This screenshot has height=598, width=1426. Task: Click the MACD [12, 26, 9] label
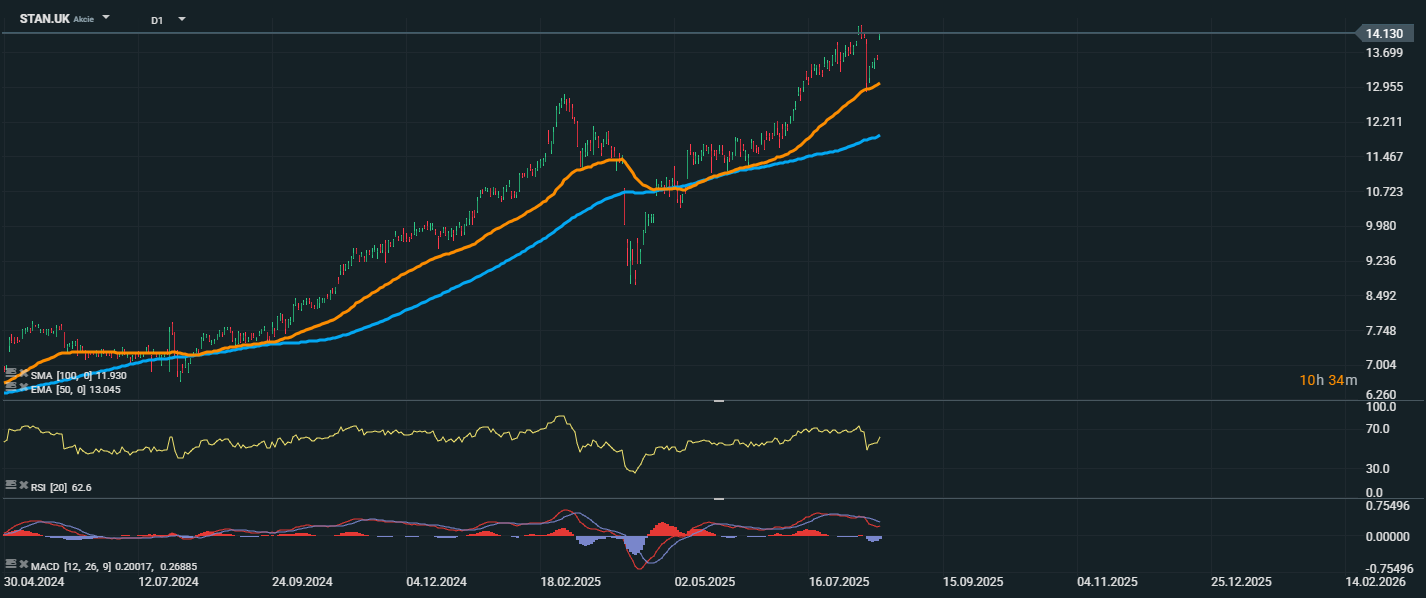tap(72, 565)
